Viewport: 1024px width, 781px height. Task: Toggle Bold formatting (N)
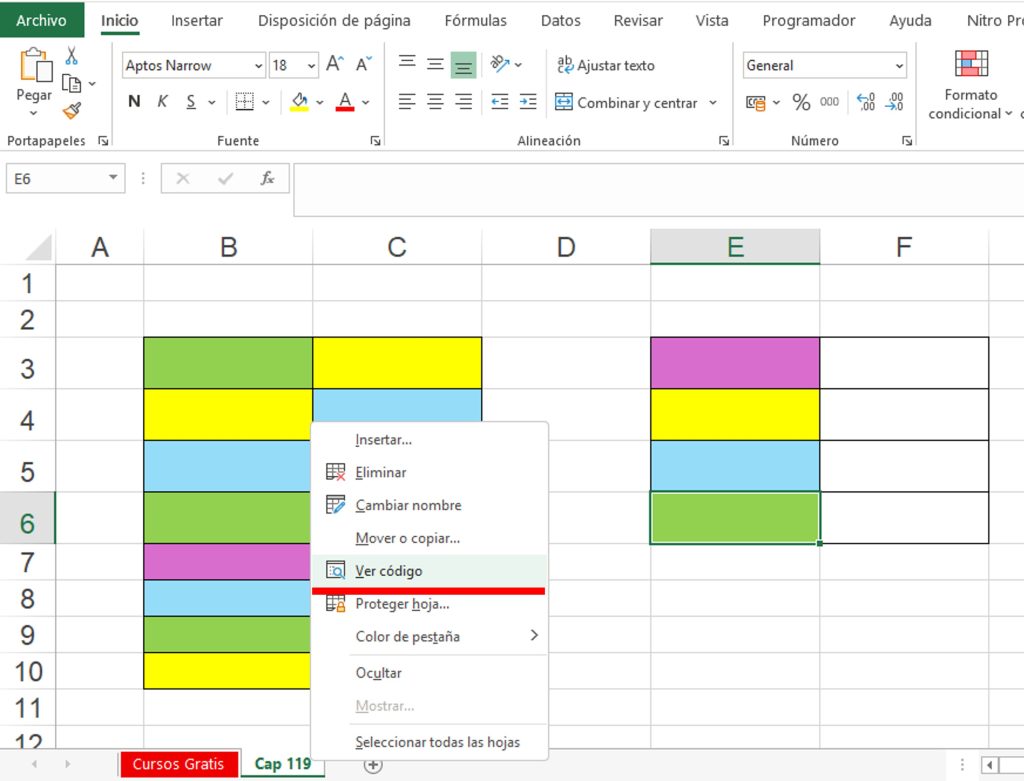[x=134, y=102]
